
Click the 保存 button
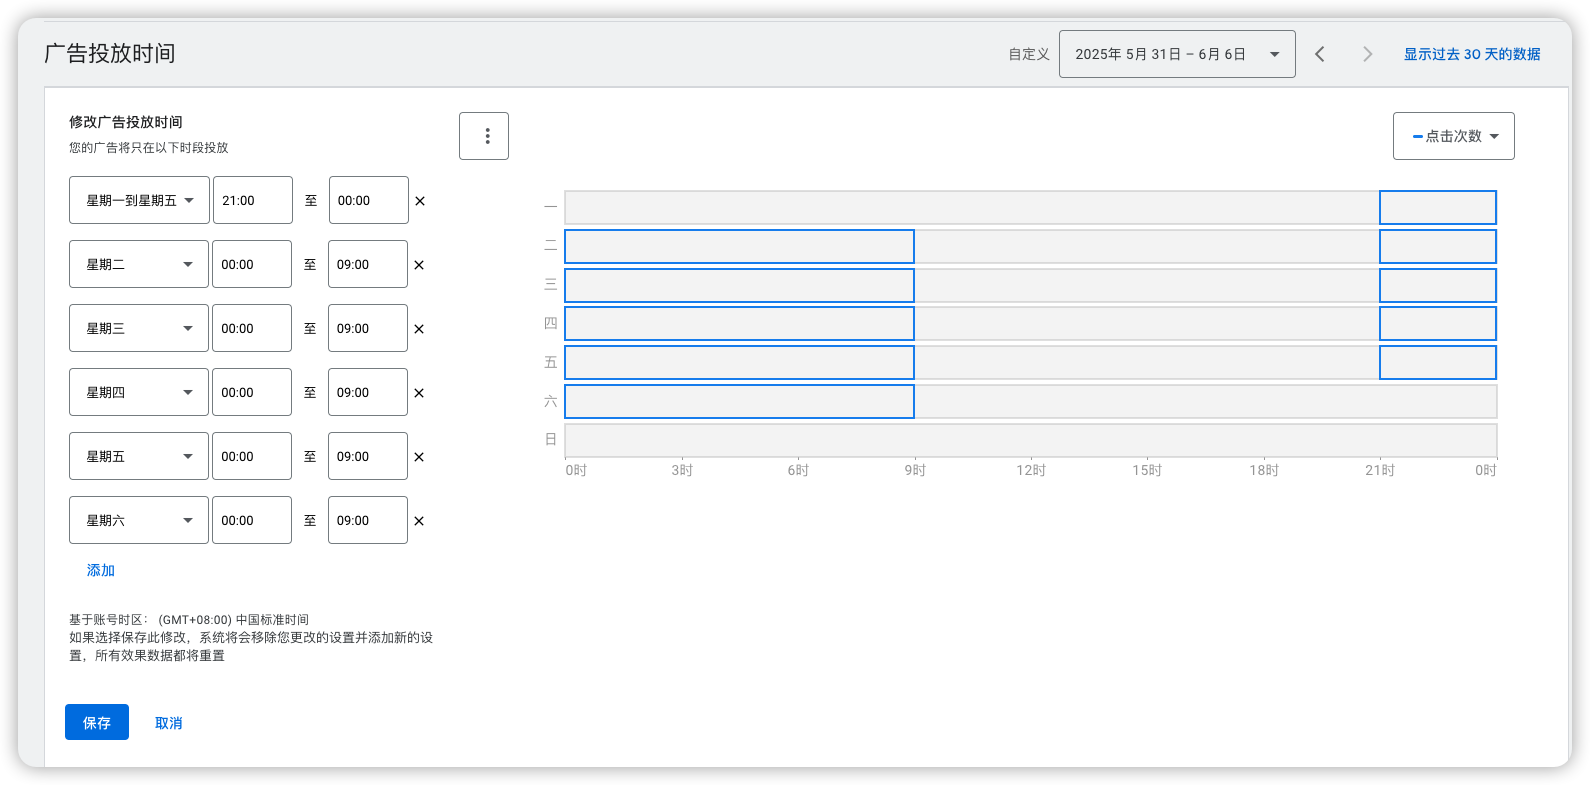click(x=97, y=722)
